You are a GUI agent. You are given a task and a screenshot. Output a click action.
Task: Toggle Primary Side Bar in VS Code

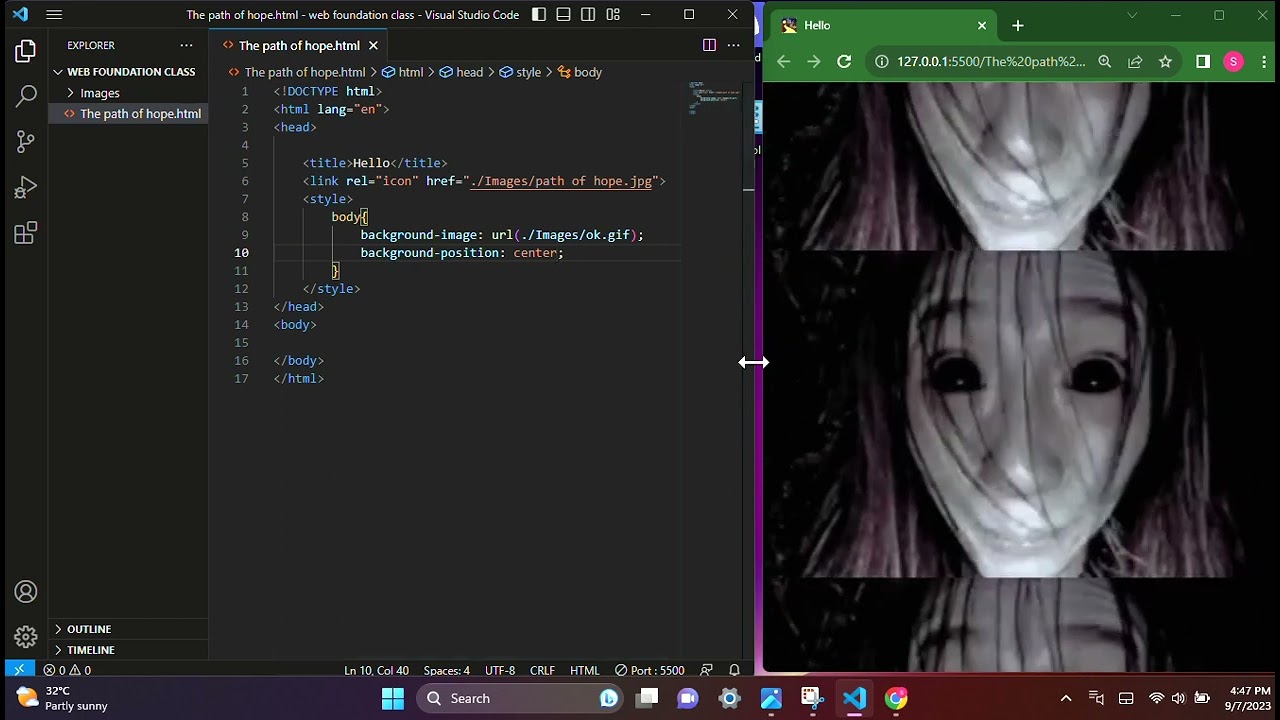(539, 15)
